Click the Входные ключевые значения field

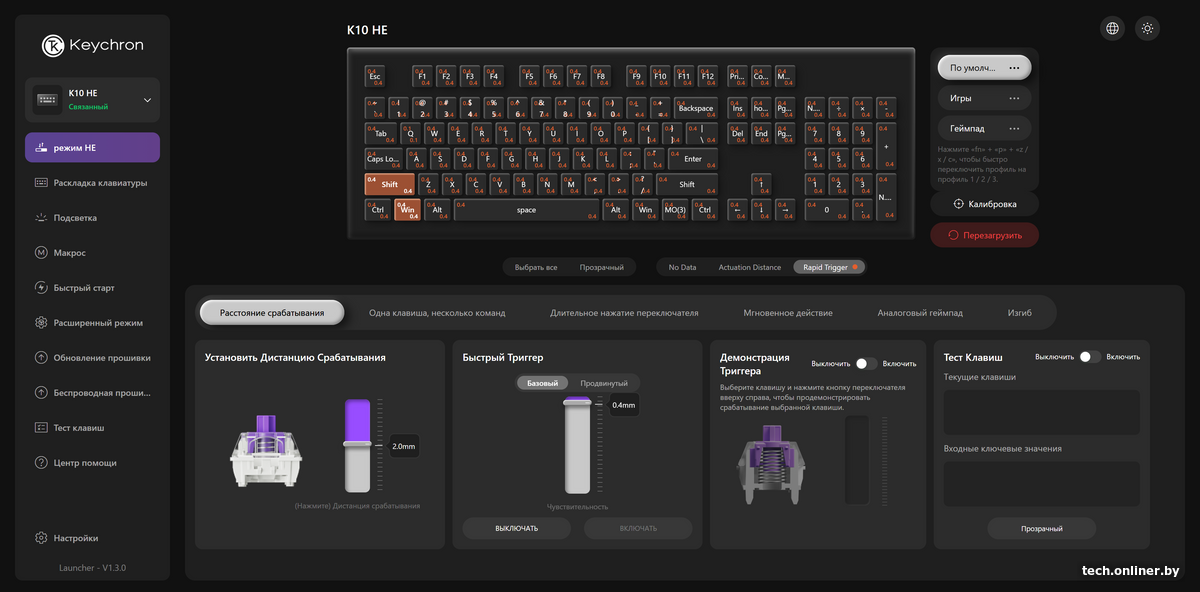pyautogui.click(x=1042, y=483)
